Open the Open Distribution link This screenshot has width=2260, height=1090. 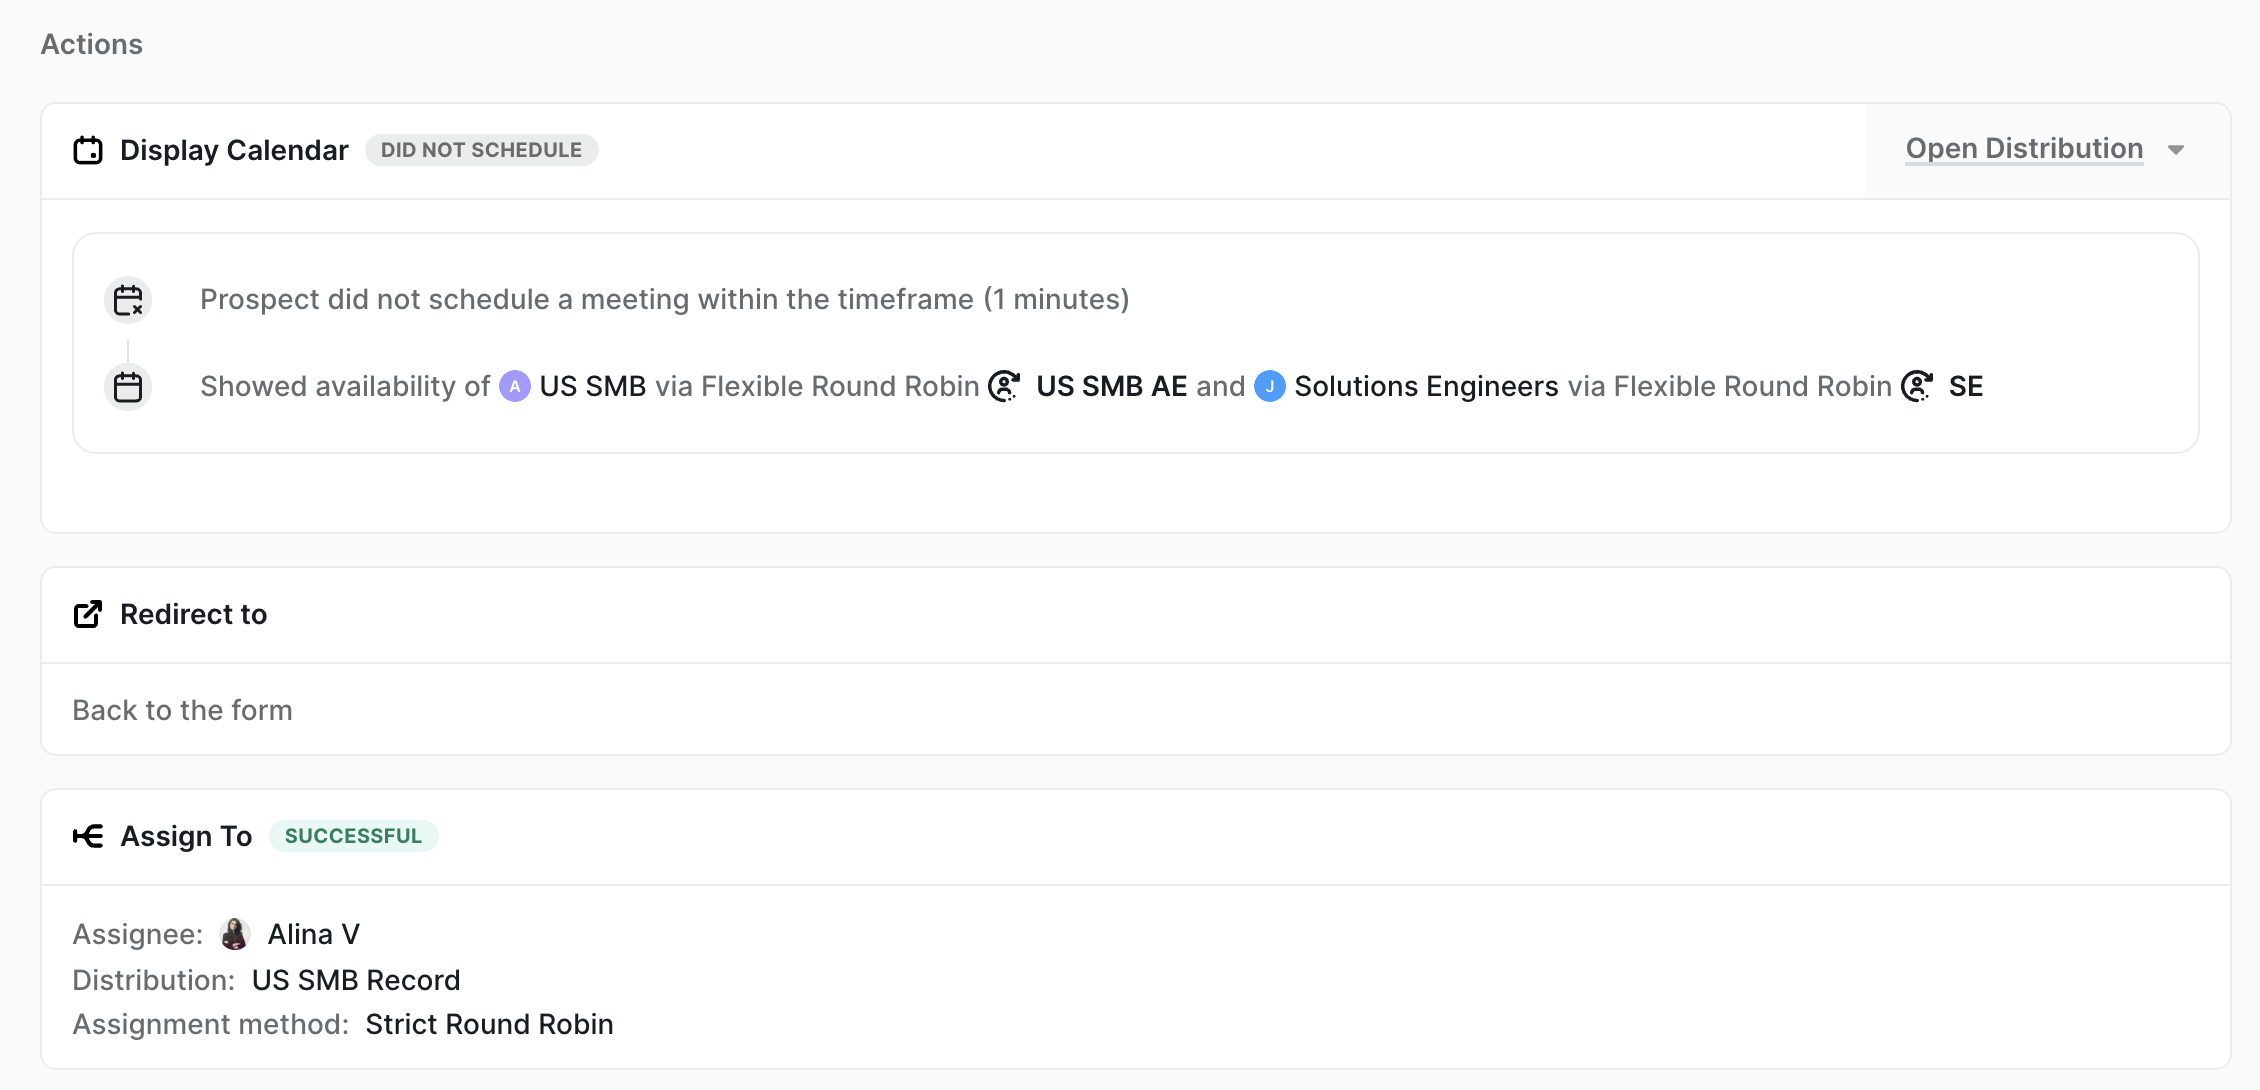[x=2024, y=149]
